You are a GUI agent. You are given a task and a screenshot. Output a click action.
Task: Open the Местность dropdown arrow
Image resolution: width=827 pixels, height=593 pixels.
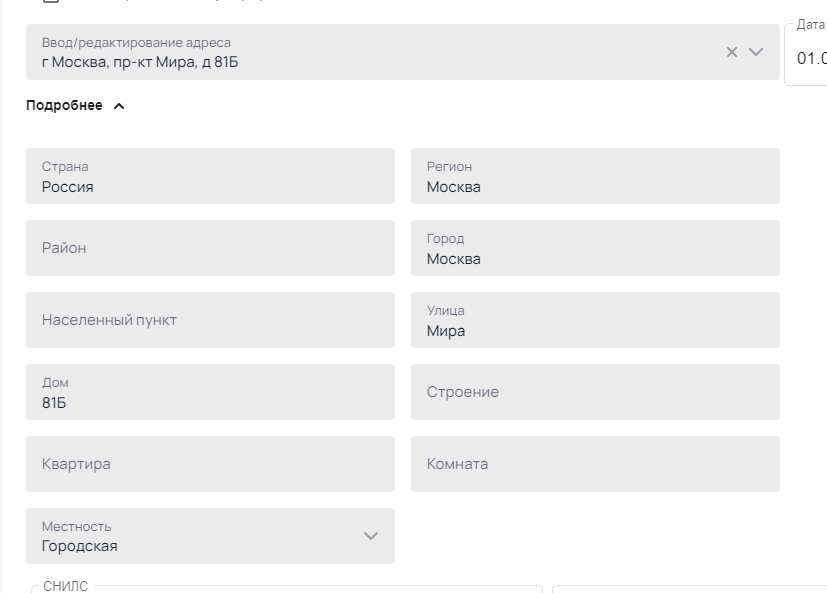[371, 536]
